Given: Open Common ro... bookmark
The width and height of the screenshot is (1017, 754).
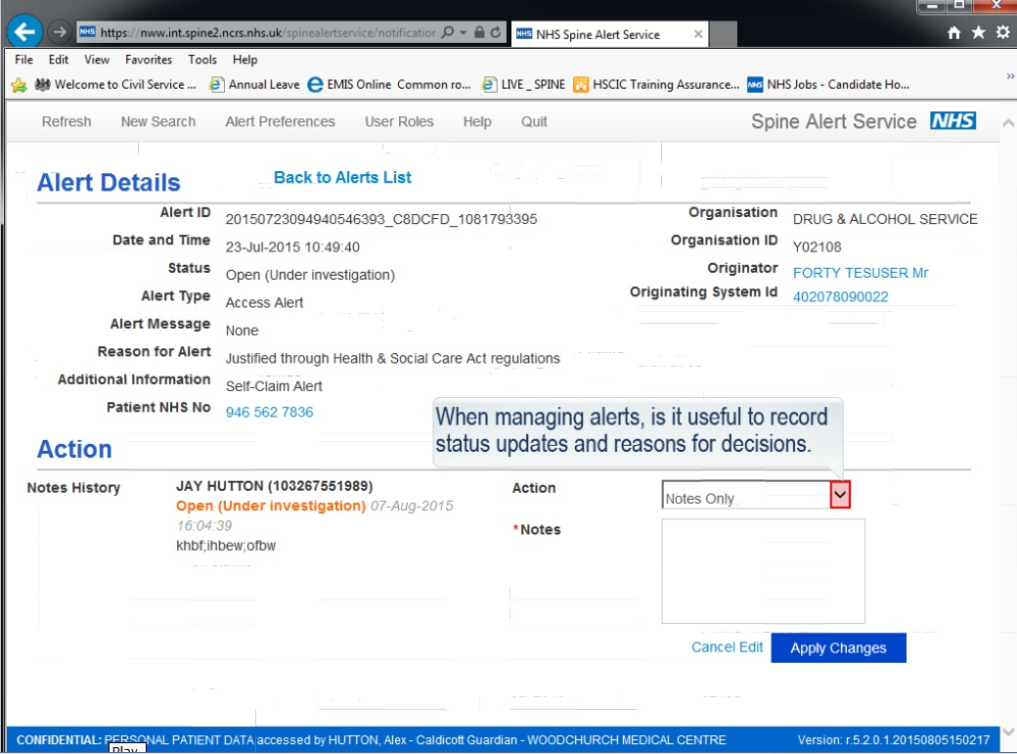Looking at the screenshot, I should (x=434, y=84).
